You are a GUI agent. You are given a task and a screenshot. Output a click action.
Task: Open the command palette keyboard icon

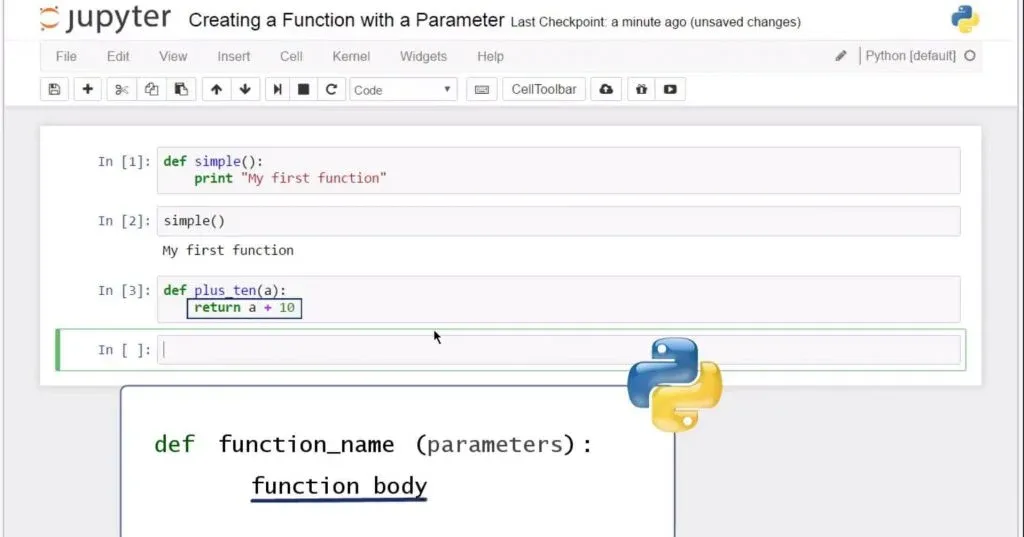[482, 89]
